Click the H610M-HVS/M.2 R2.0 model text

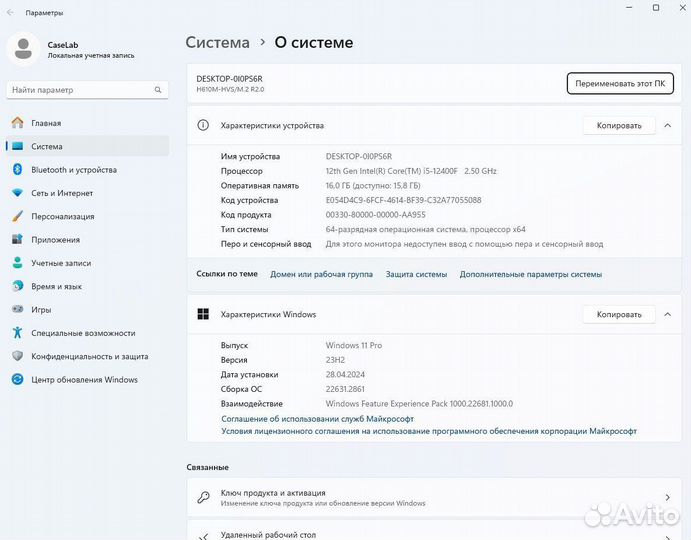(x=230, y=89)
